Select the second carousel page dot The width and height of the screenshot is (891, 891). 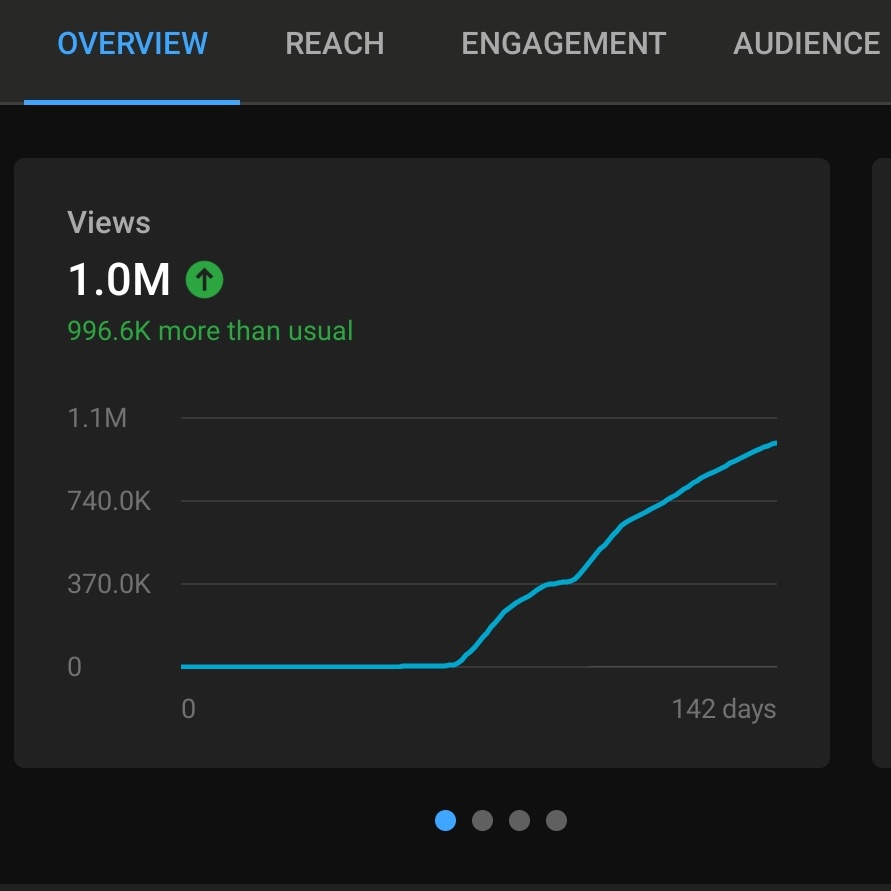click(482, 821)
